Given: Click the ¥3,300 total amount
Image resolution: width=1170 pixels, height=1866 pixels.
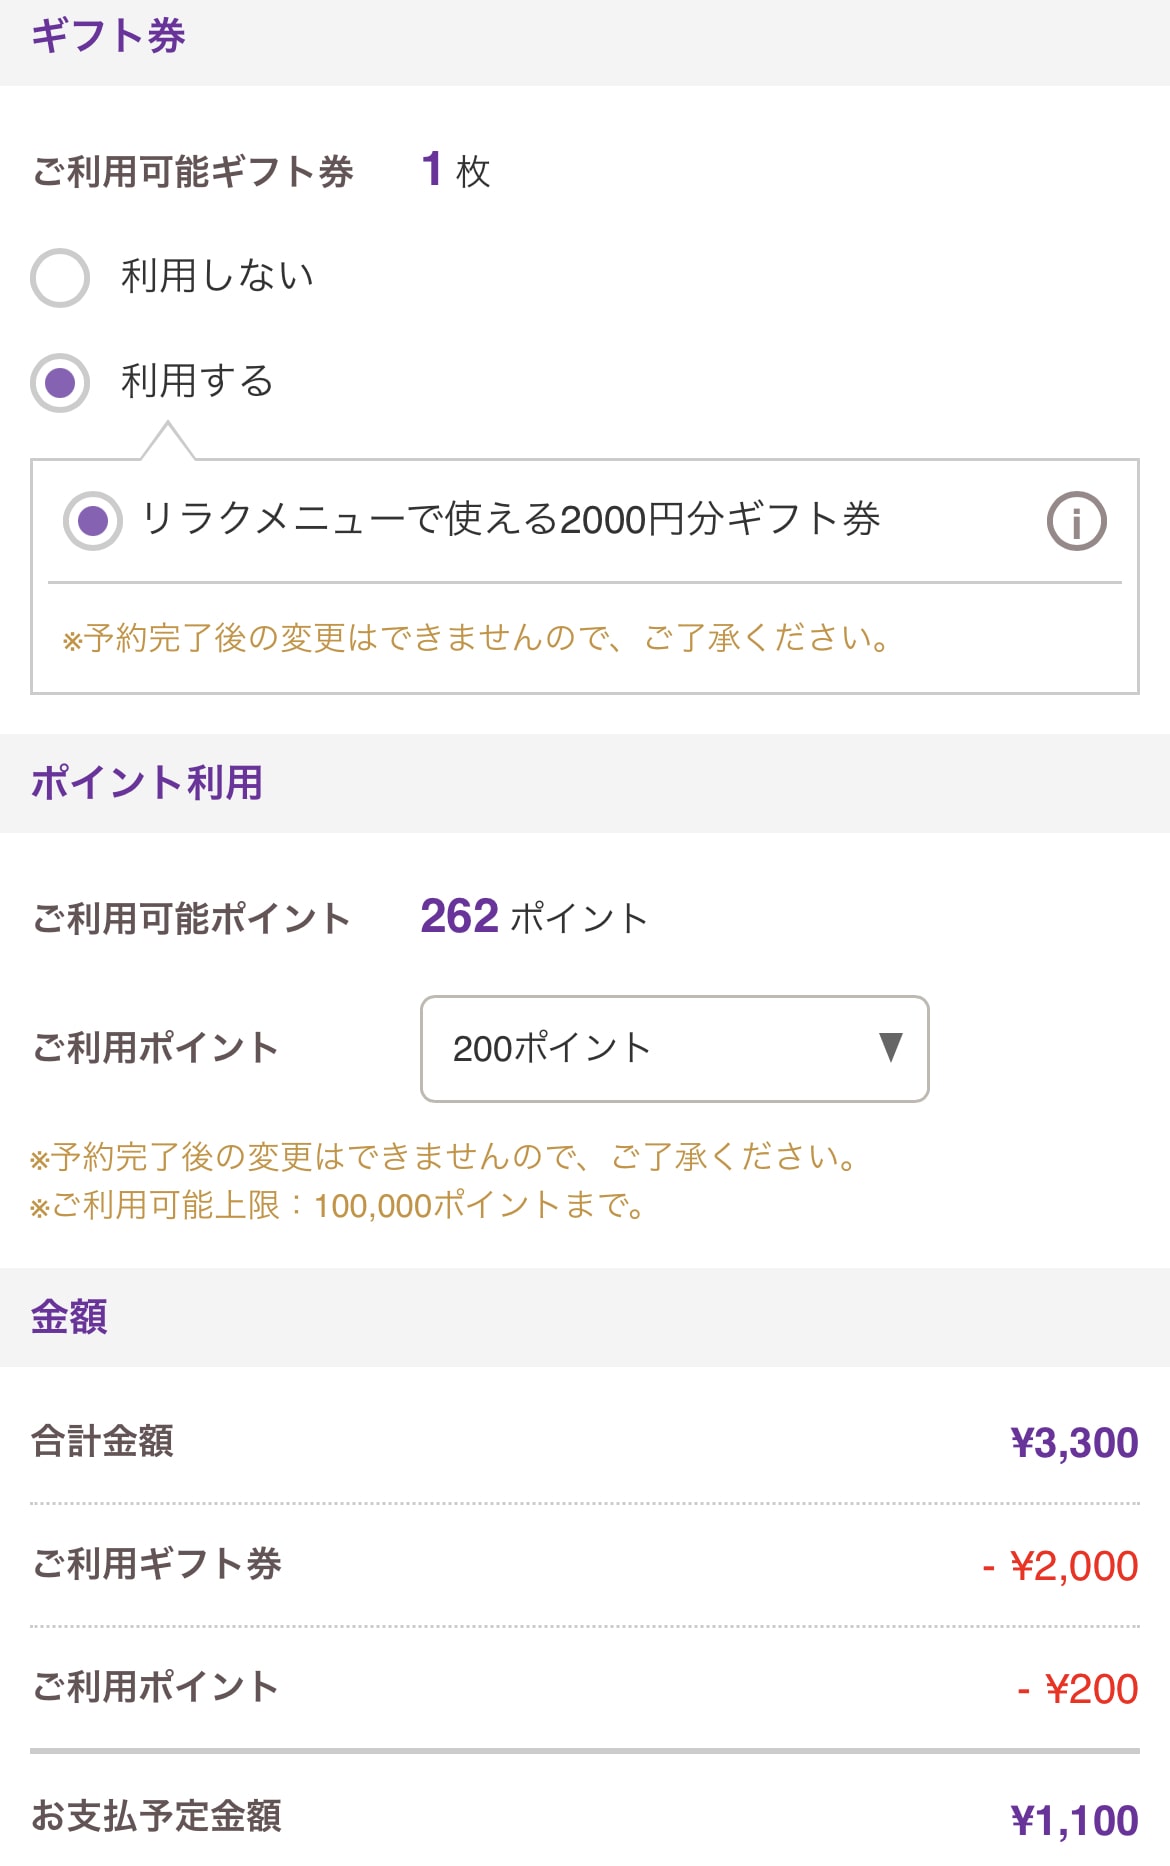Looking at the screenshot, I should click(x=1074, y=1443).
